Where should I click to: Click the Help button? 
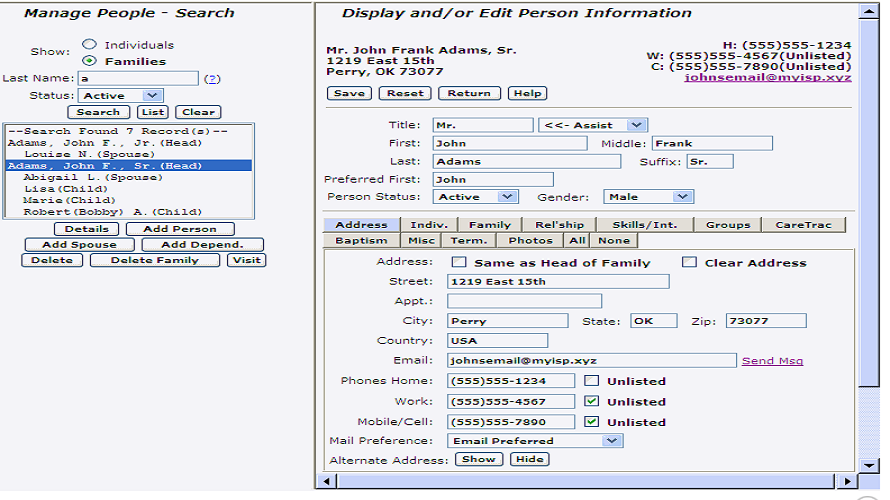point(527,93)
